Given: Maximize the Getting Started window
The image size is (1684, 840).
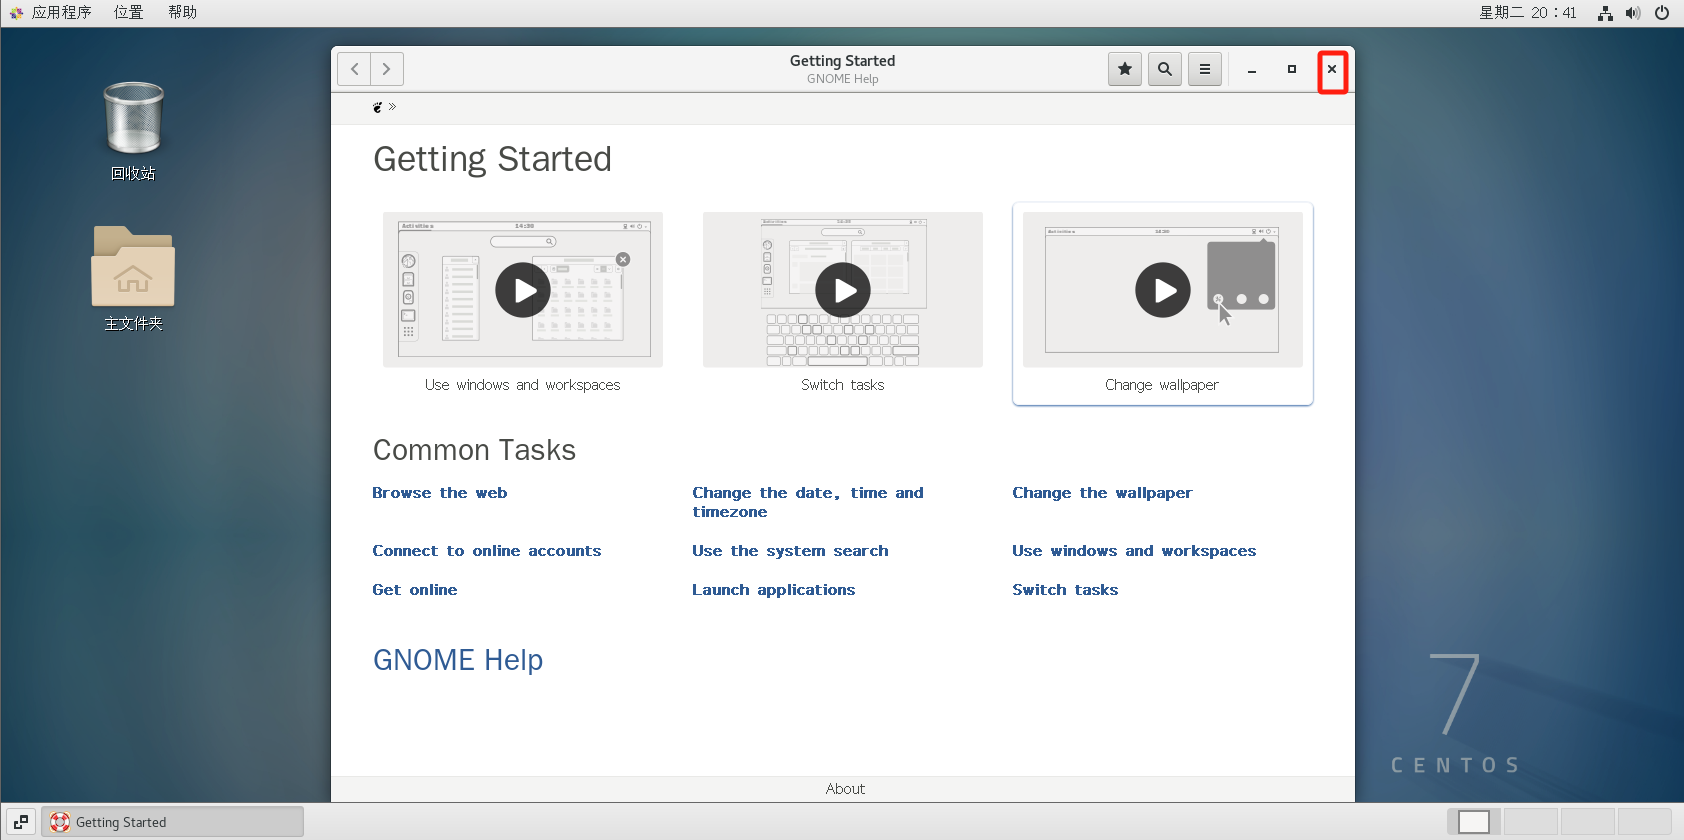Looking at the screenshot, I should pyautogui.click(x=1292, y=69).
